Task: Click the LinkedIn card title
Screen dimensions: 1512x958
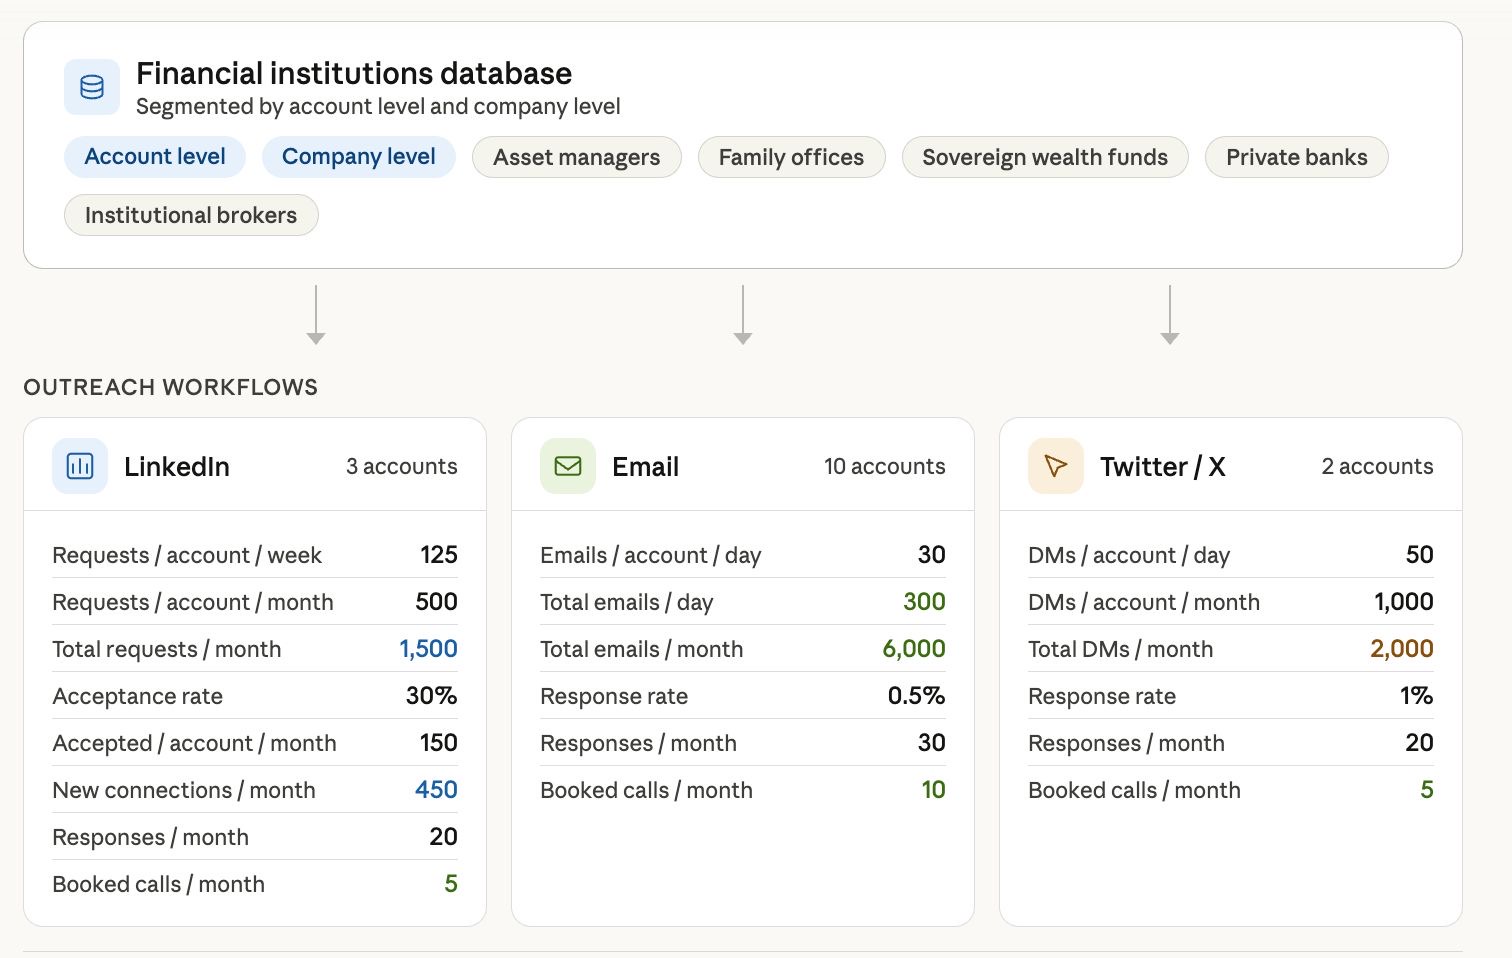Action: pyautogui.click(x=177, y=467)
